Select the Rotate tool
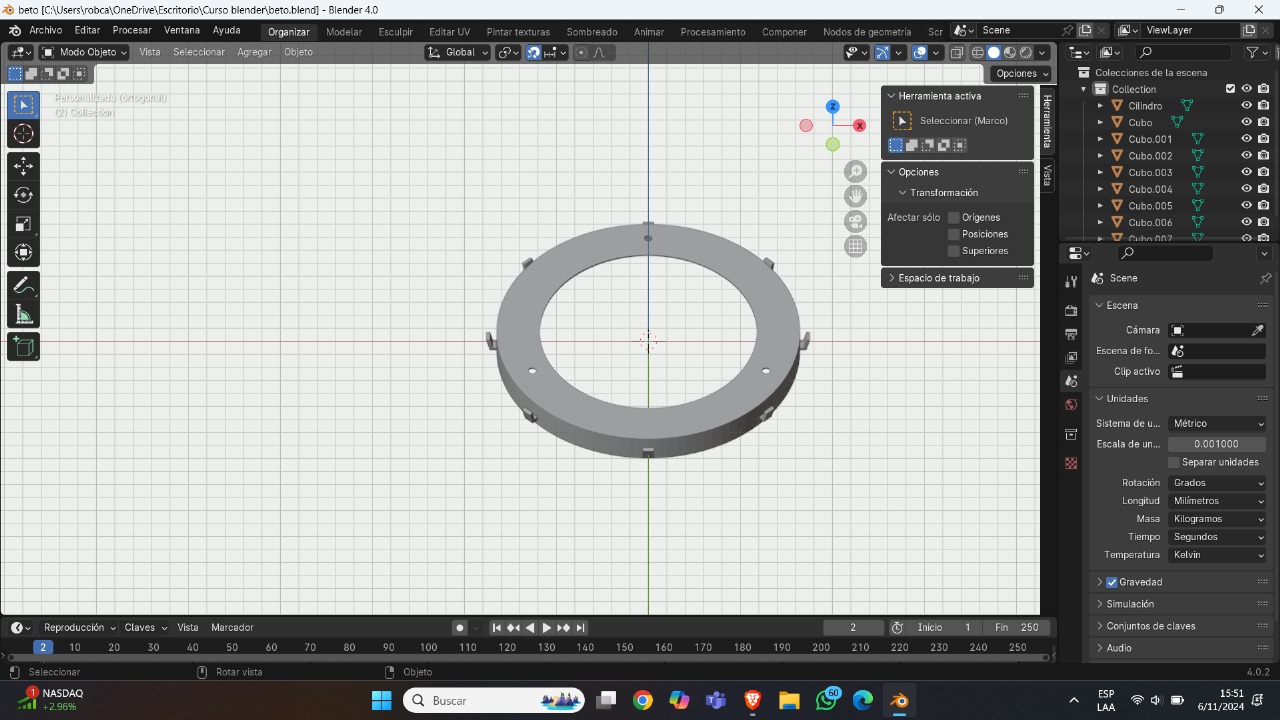 tap(24, 195)
